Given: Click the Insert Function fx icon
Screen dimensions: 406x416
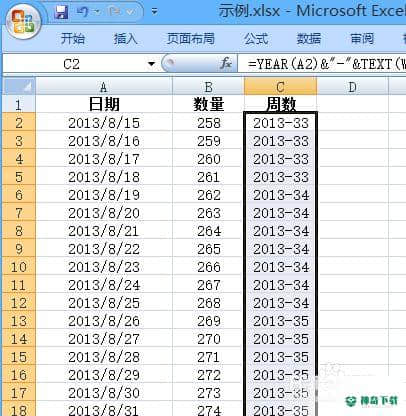Looking at the screenshot, I should (226, 63).
